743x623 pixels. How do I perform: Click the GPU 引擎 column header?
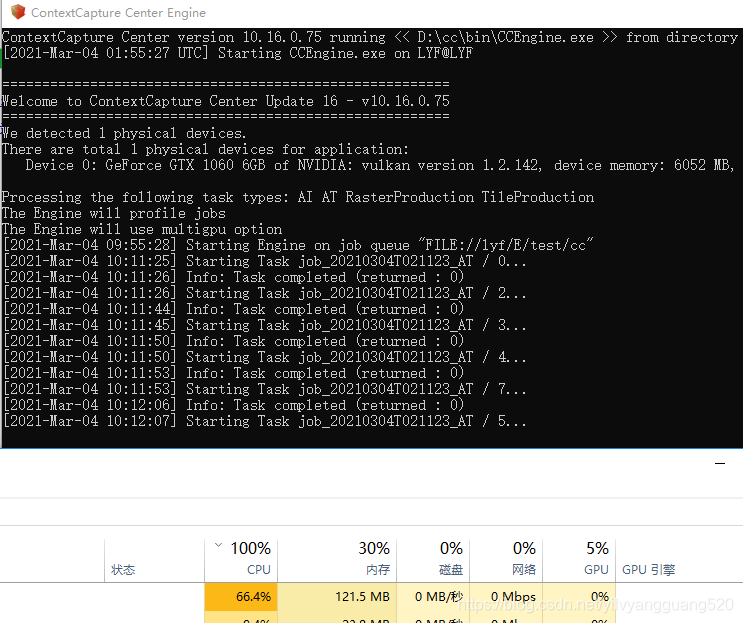648,569
